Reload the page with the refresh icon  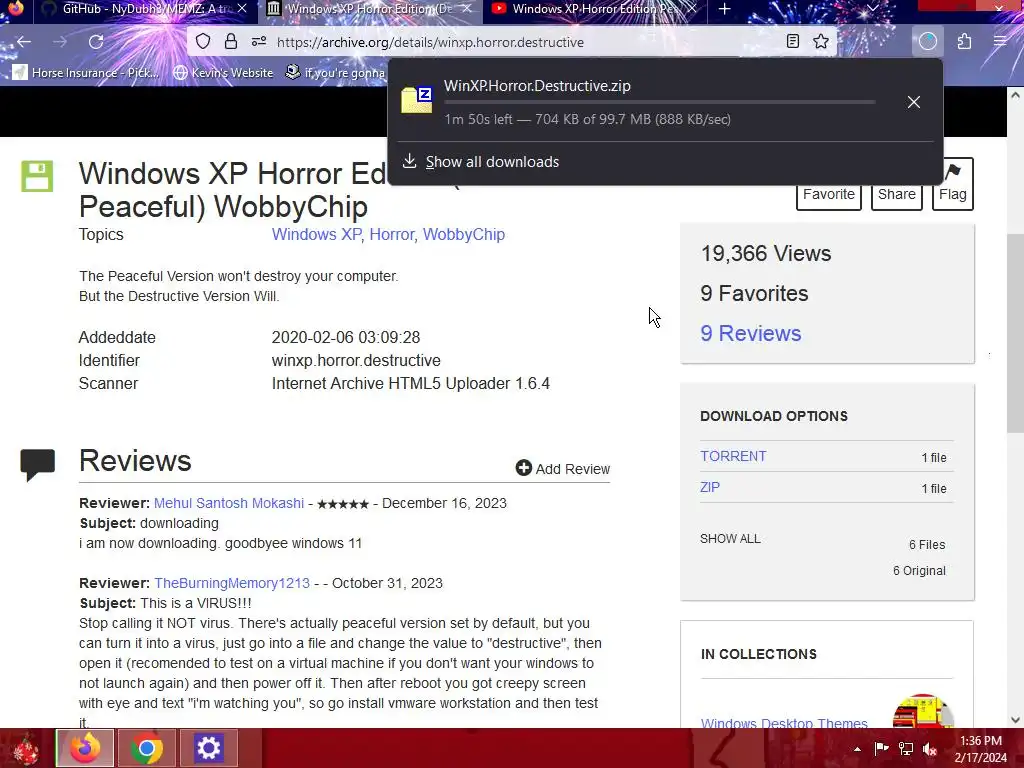(x=96, y=42)
